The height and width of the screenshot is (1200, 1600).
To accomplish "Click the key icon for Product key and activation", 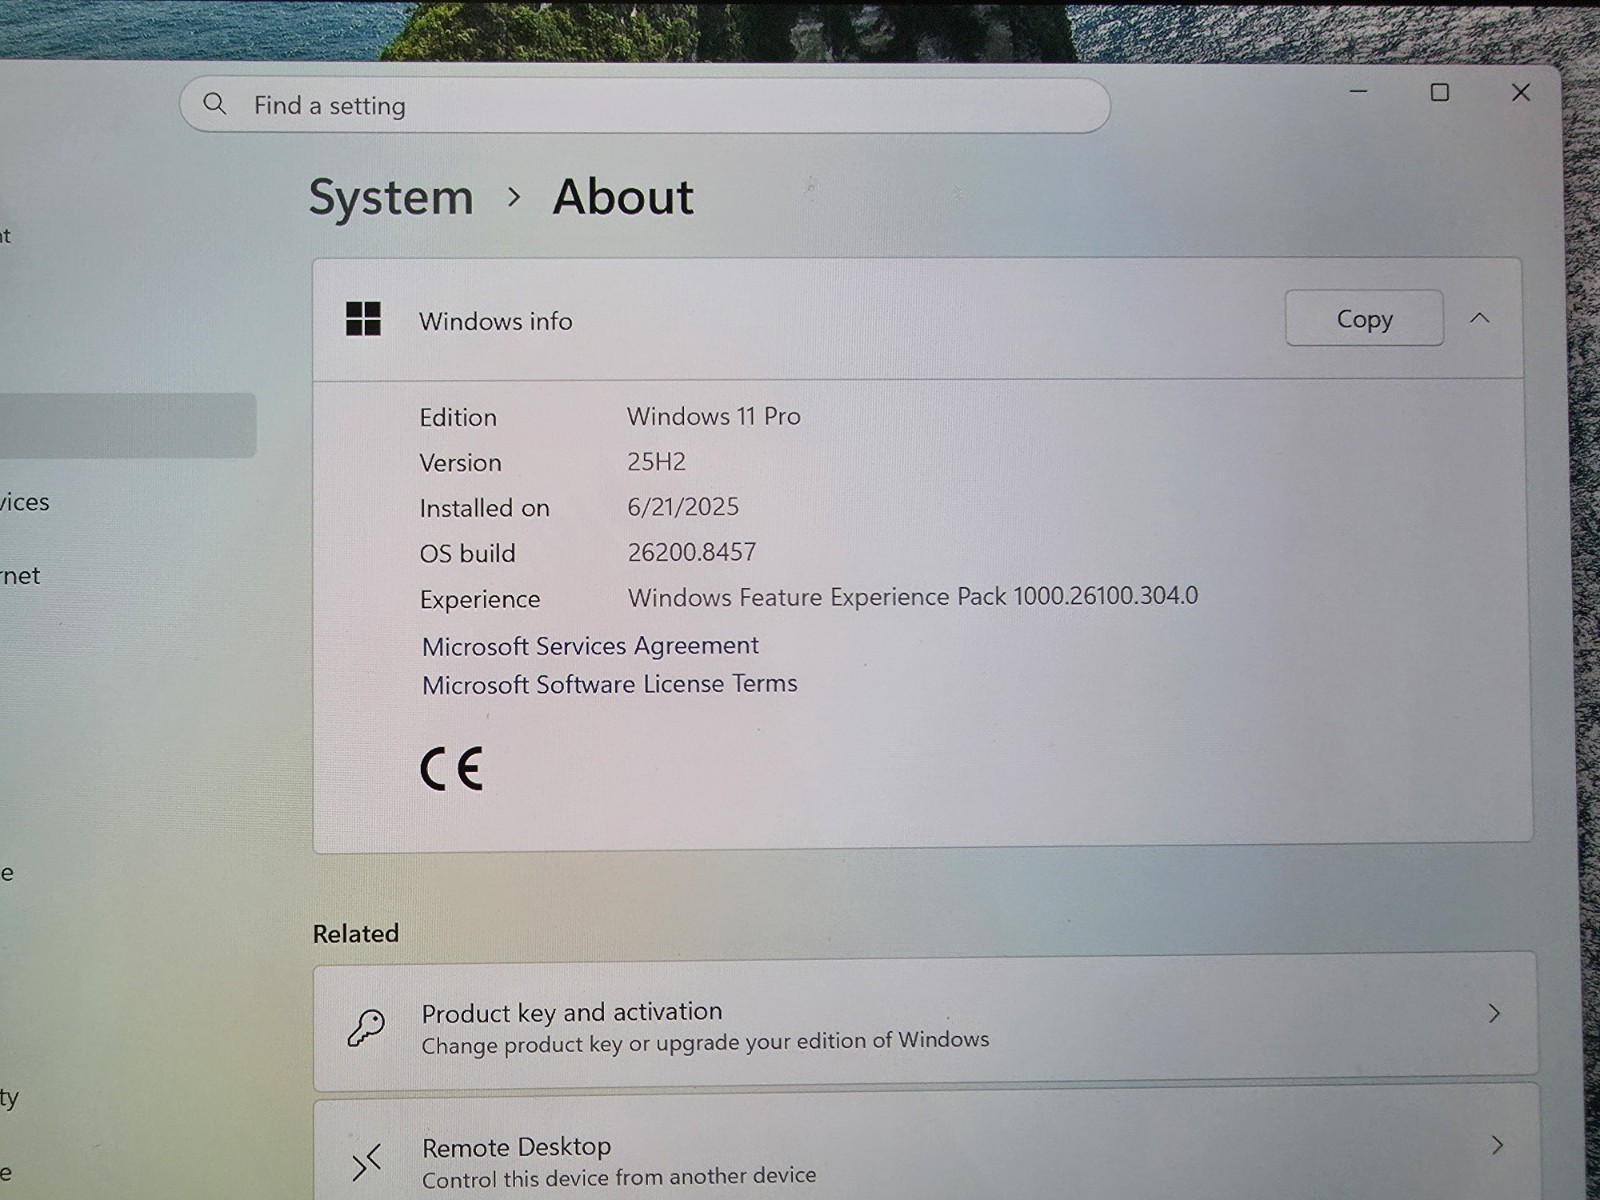I will [x=366, y=1027].
